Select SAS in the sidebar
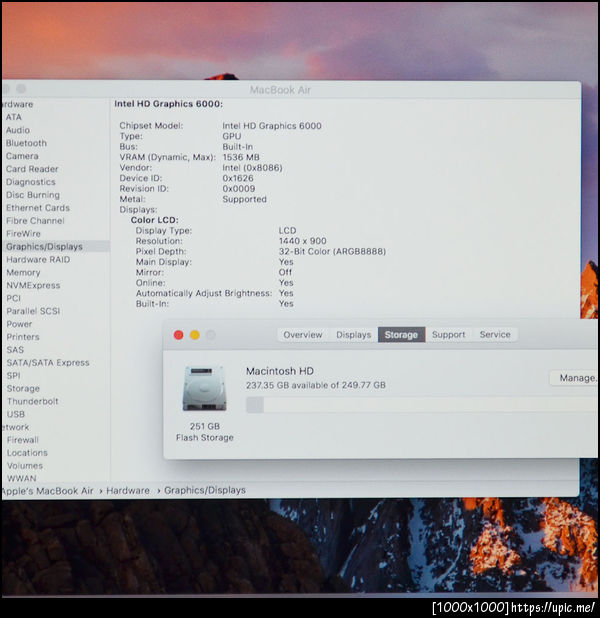 coord(15,350)
